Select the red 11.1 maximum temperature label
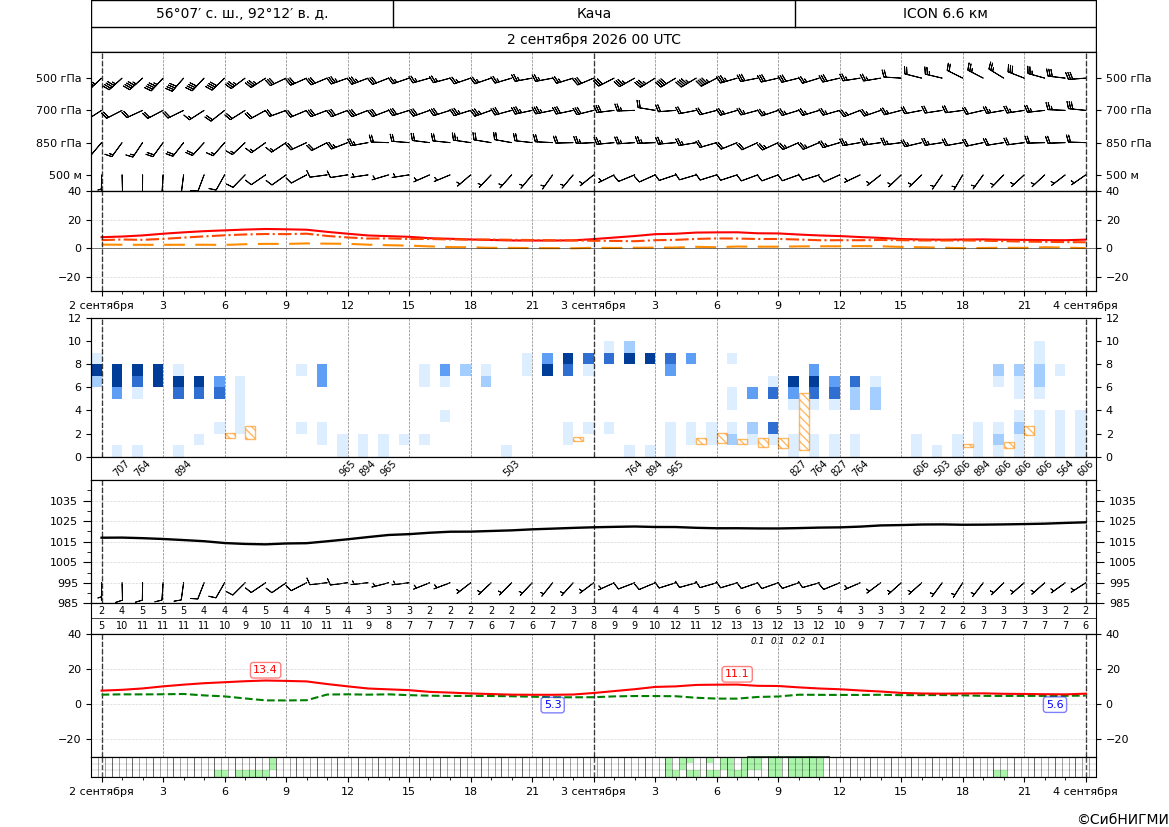Screen dimensions: 1169x827 737,673
